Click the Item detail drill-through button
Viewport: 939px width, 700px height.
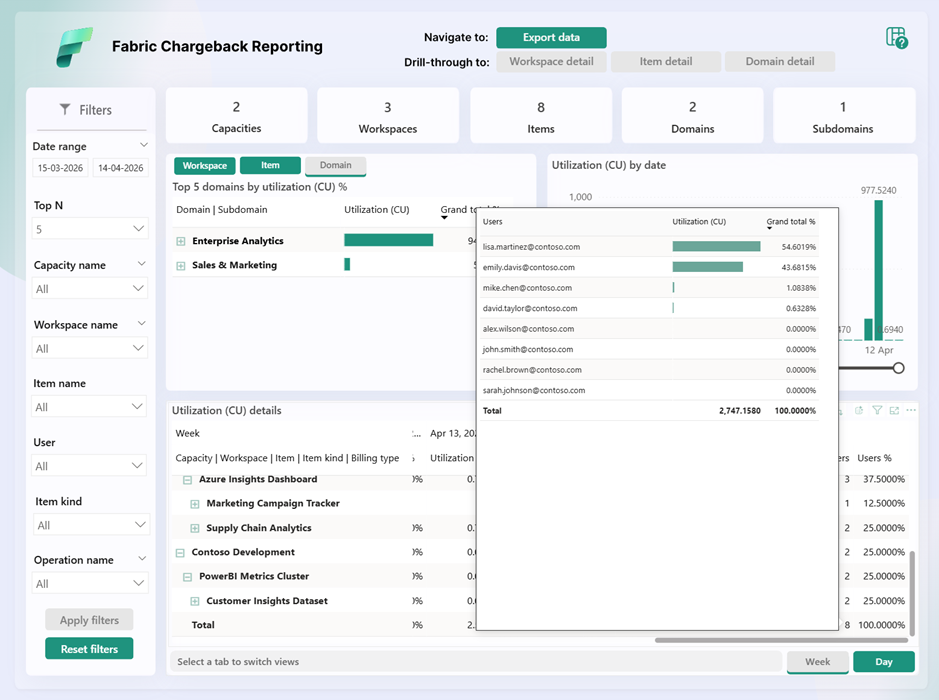(x=665, y=61)
